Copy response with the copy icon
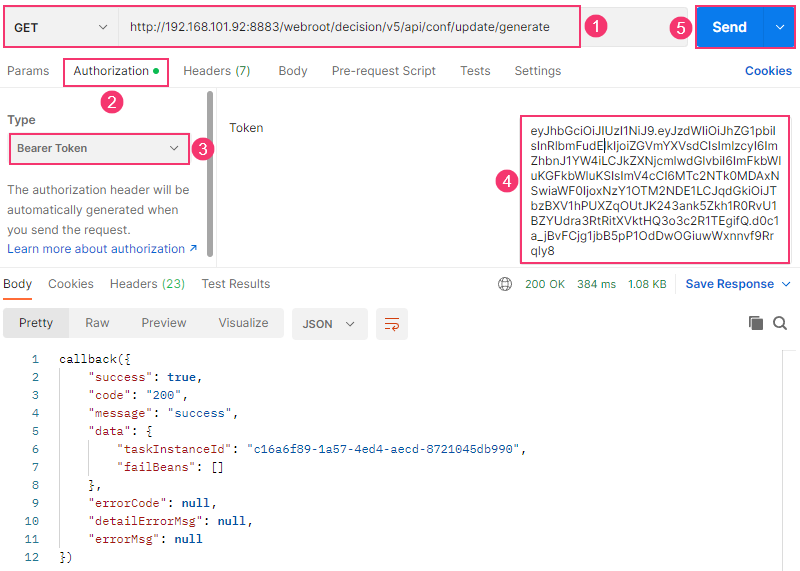This screenshot has height=571, width=800. coord(756,323)
